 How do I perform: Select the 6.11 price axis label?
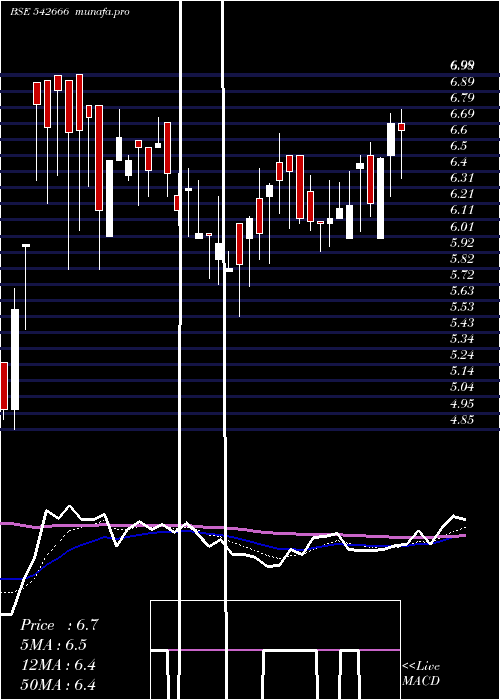[462, 210]
